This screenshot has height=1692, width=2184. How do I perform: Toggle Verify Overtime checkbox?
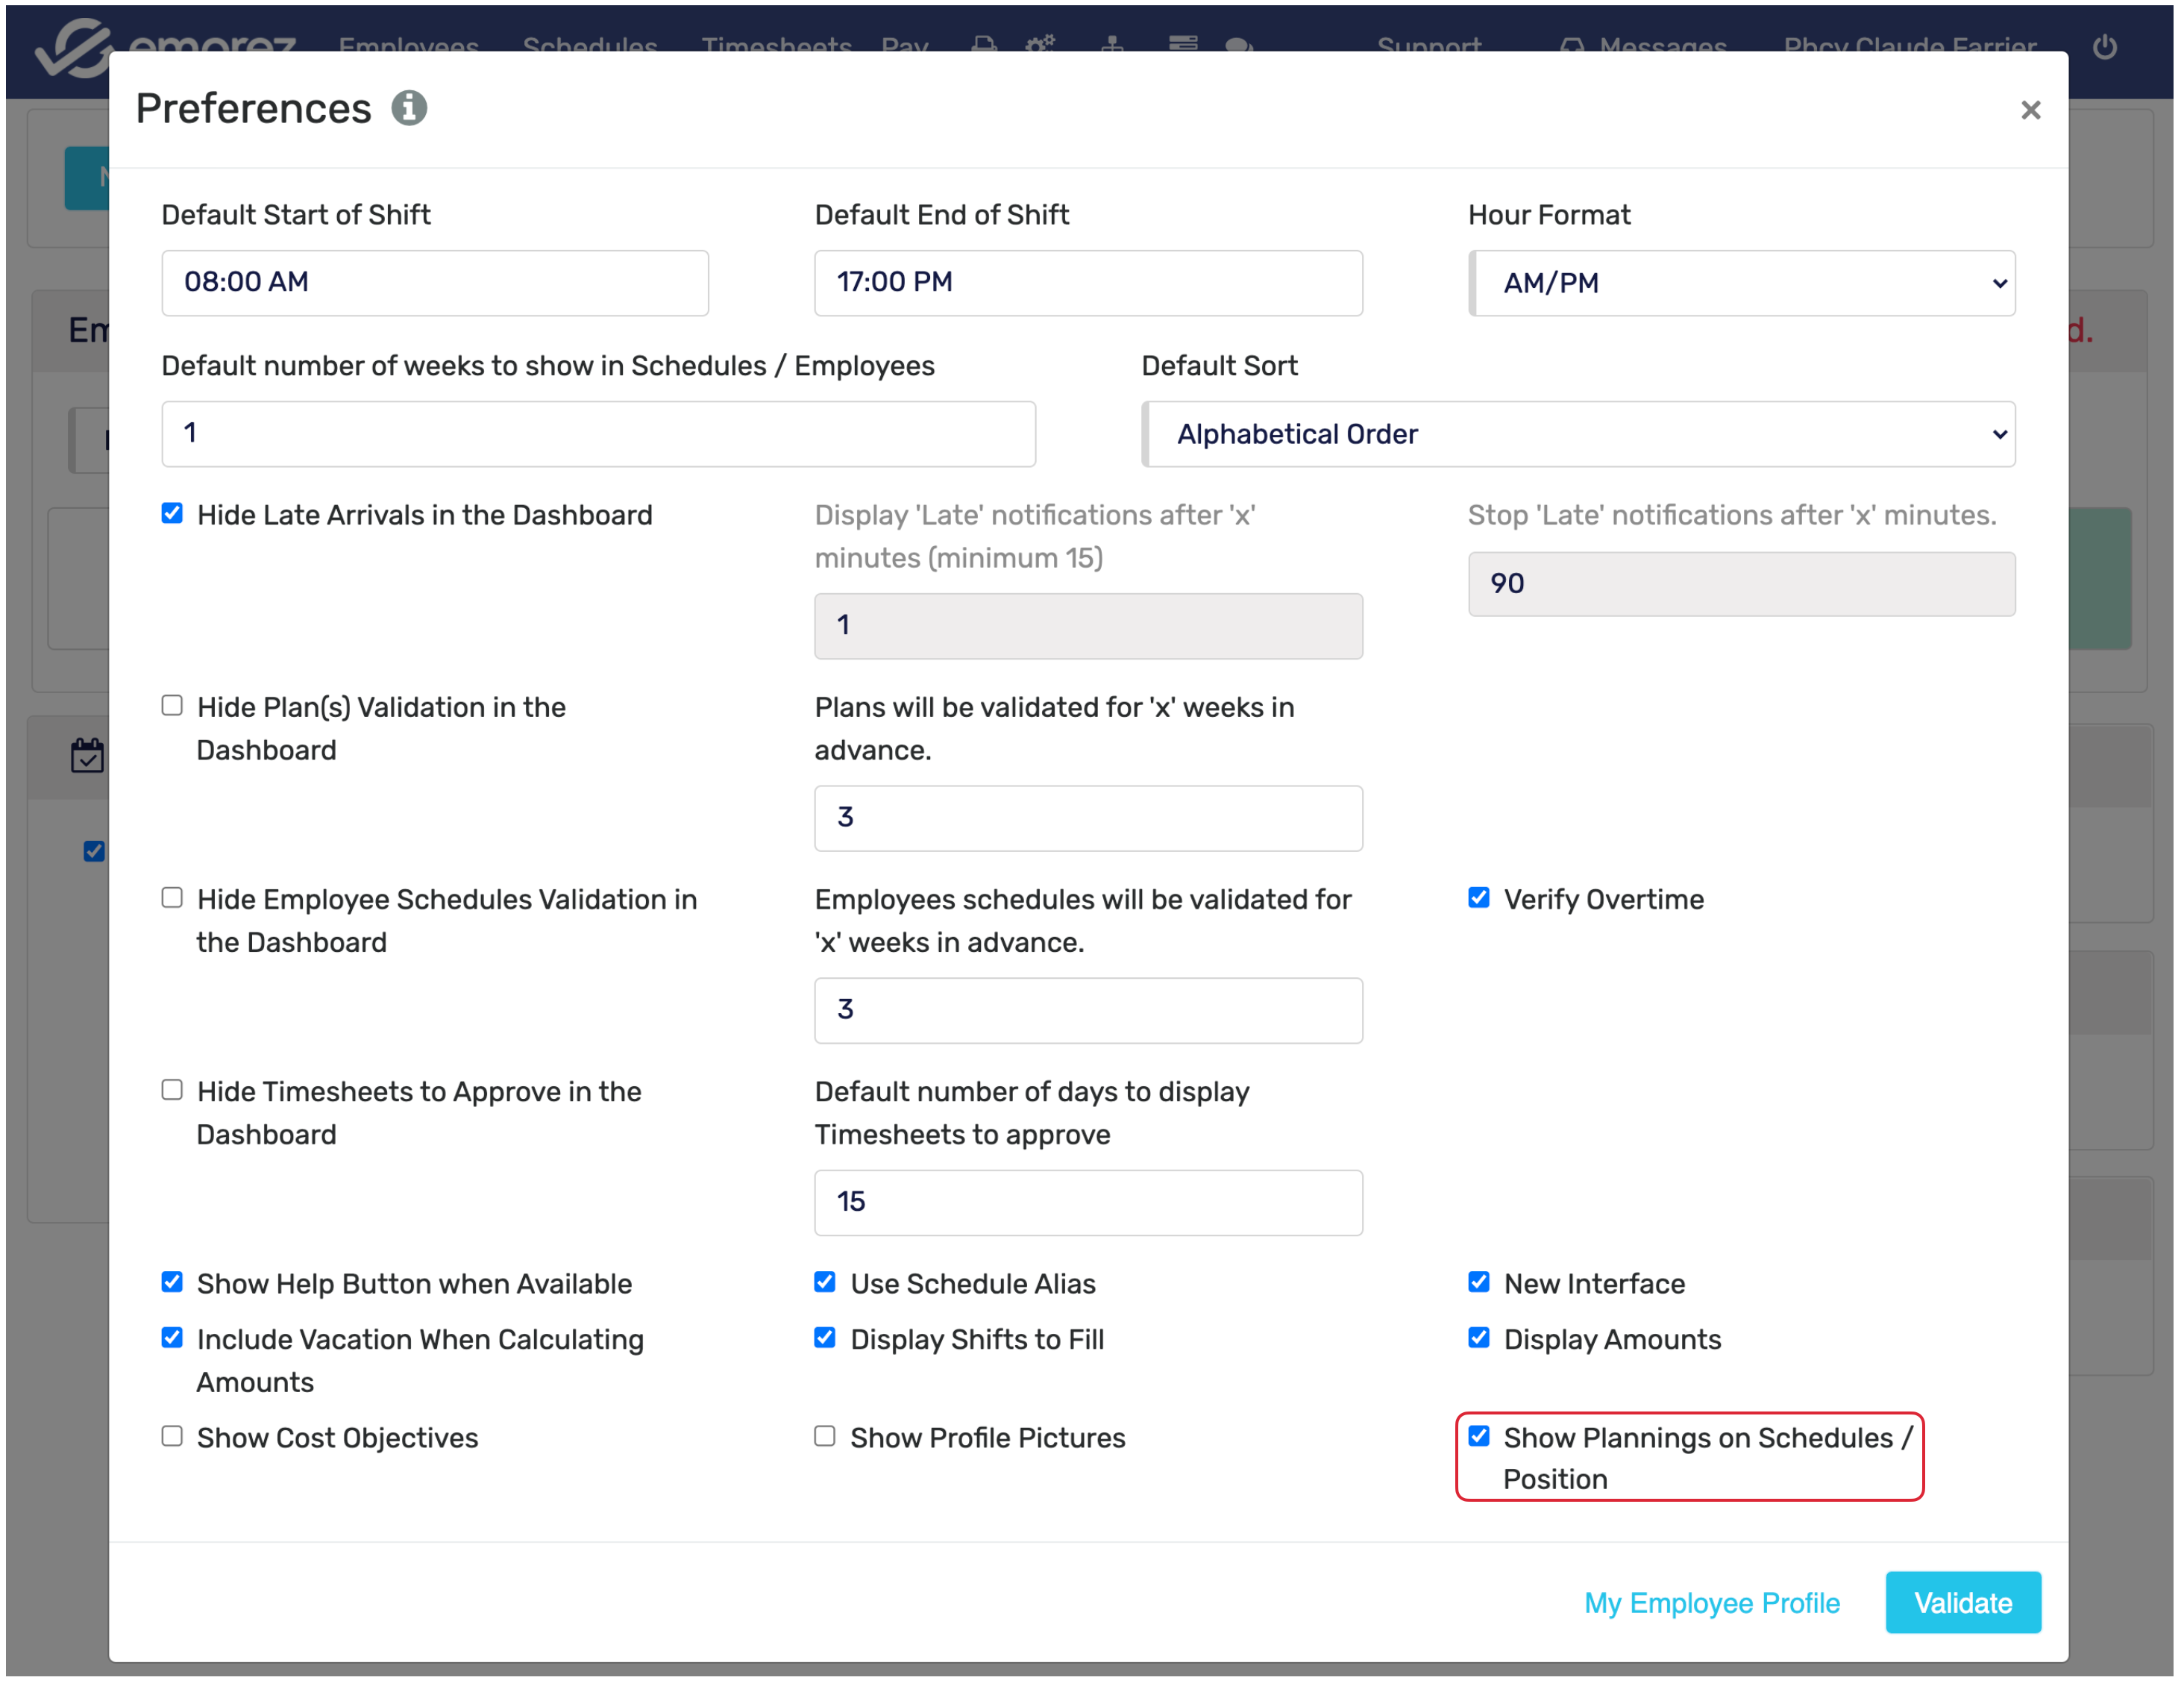(1478, 898)
